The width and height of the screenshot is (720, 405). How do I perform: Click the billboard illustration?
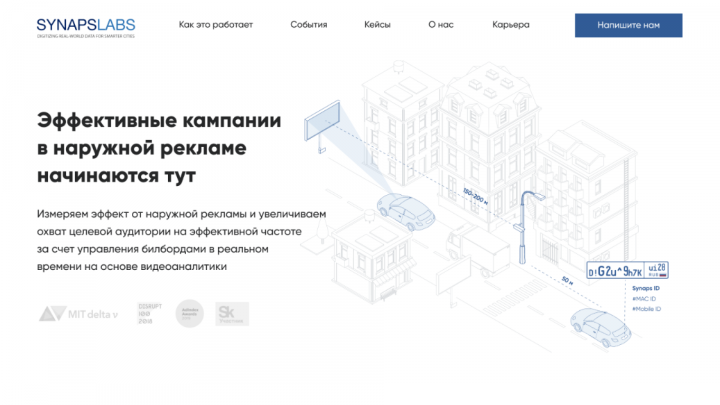[x=322, y=123]
